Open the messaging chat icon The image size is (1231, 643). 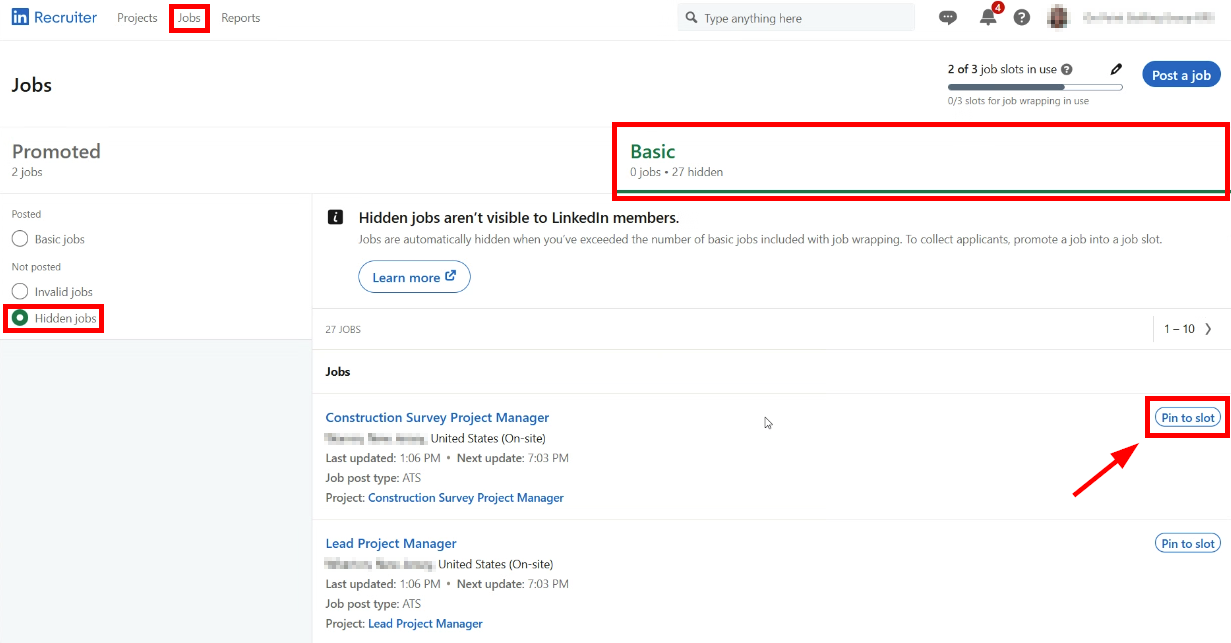pyautogui.click(x=948, y=18)
